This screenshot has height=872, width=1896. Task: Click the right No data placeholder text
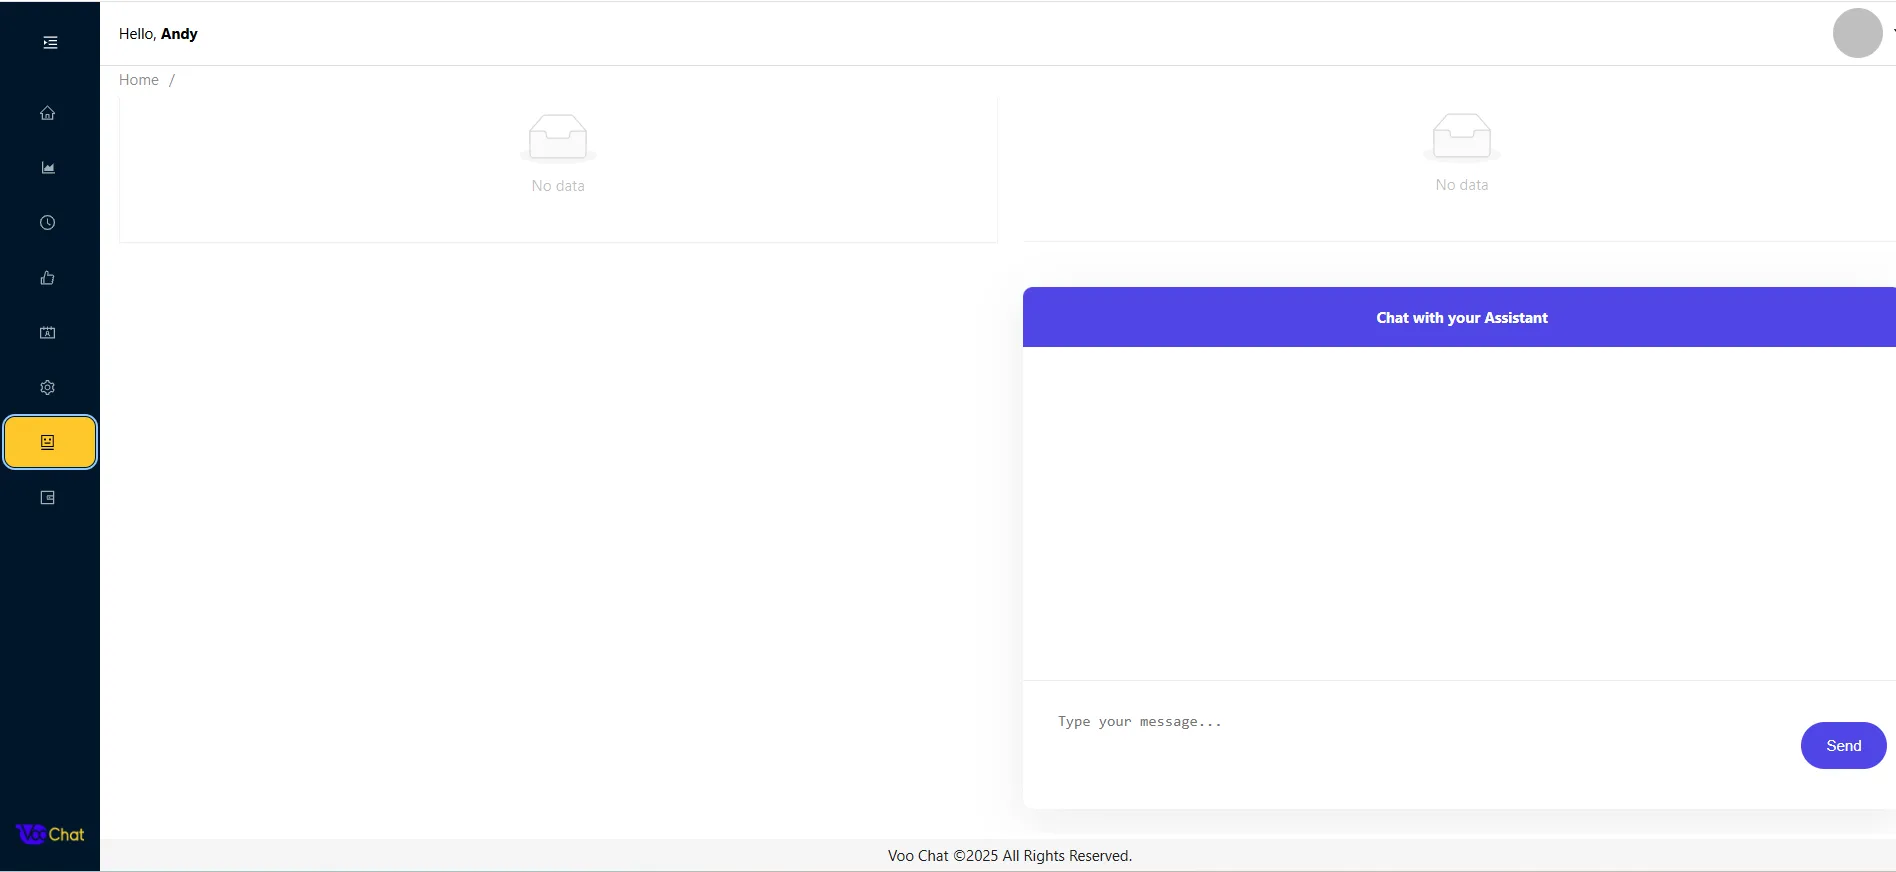tap(1462, 185)
